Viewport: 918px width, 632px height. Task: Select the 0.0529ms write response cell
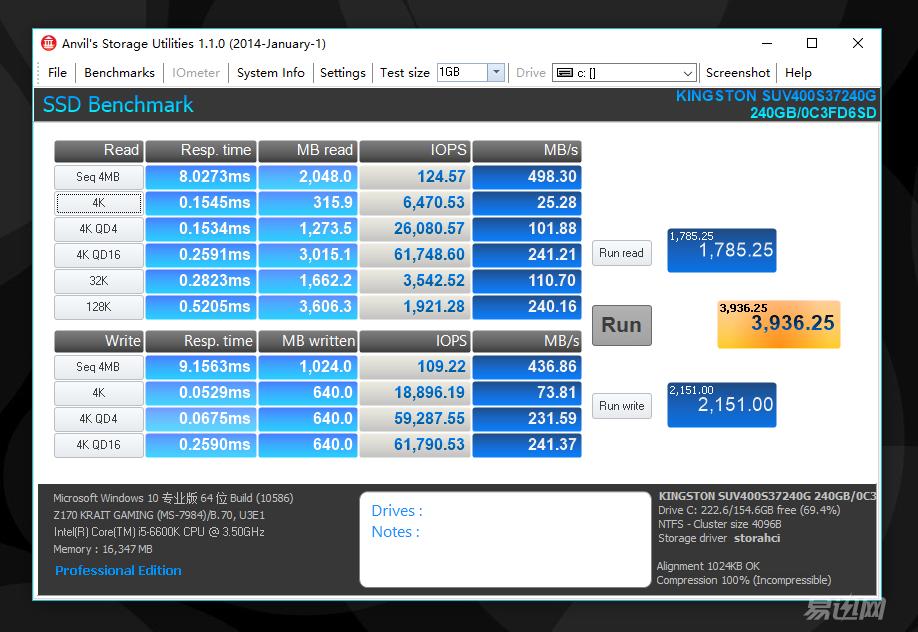click(201, 393)
